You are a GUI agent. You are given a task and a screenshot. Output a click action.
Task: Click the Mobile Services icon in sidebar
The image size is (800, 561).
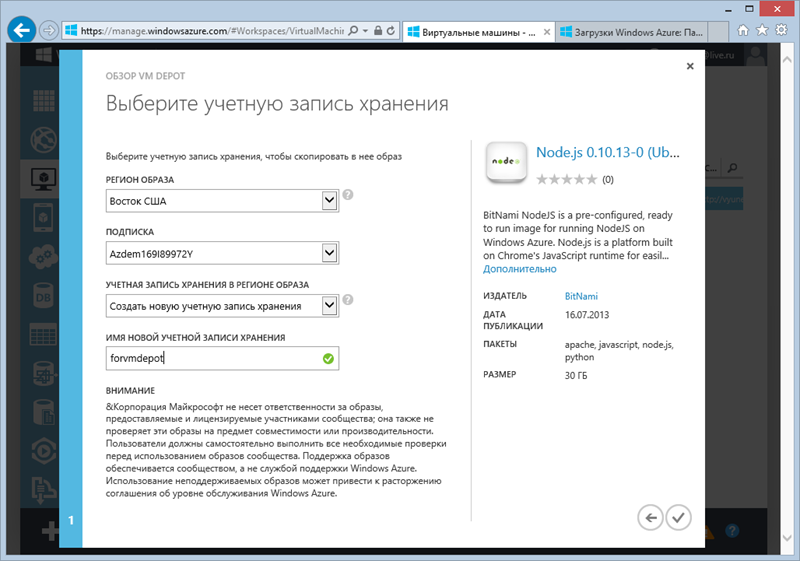pos(43,218)
